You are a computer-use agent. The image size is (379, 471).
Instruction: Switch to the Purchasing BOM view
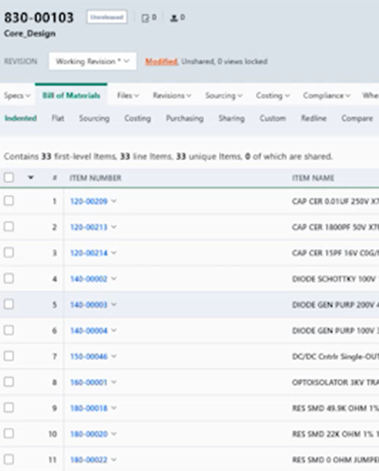point(185,118)
